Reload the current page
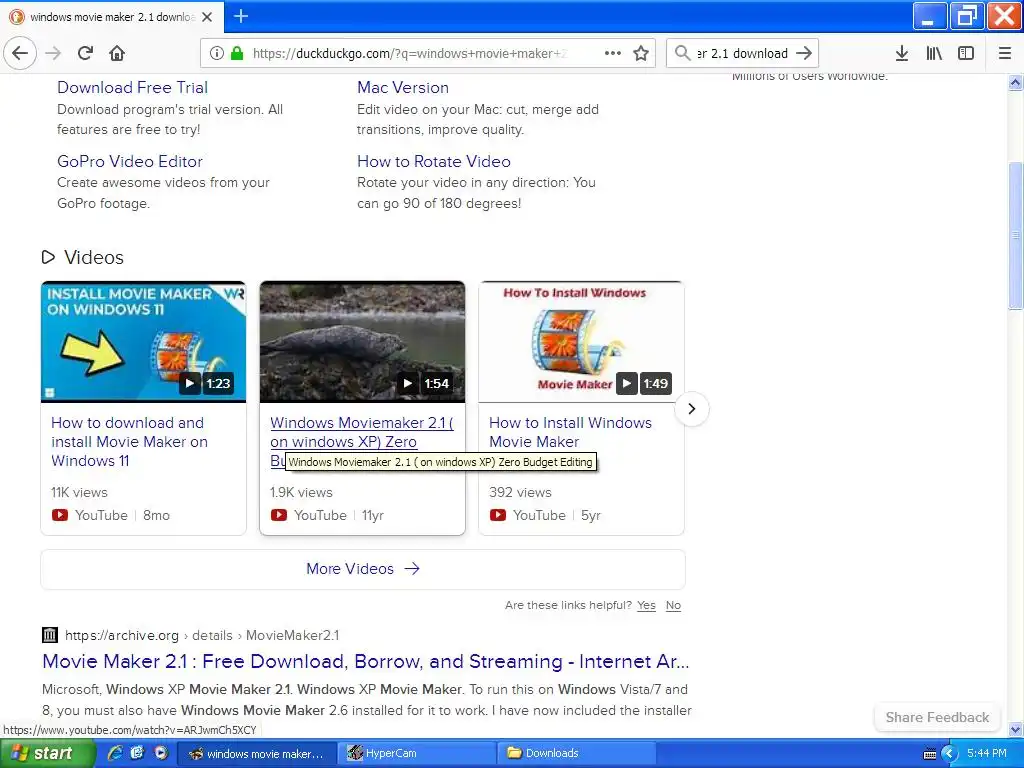This screenshot has height=768, width=1024. tap(85, 53)
